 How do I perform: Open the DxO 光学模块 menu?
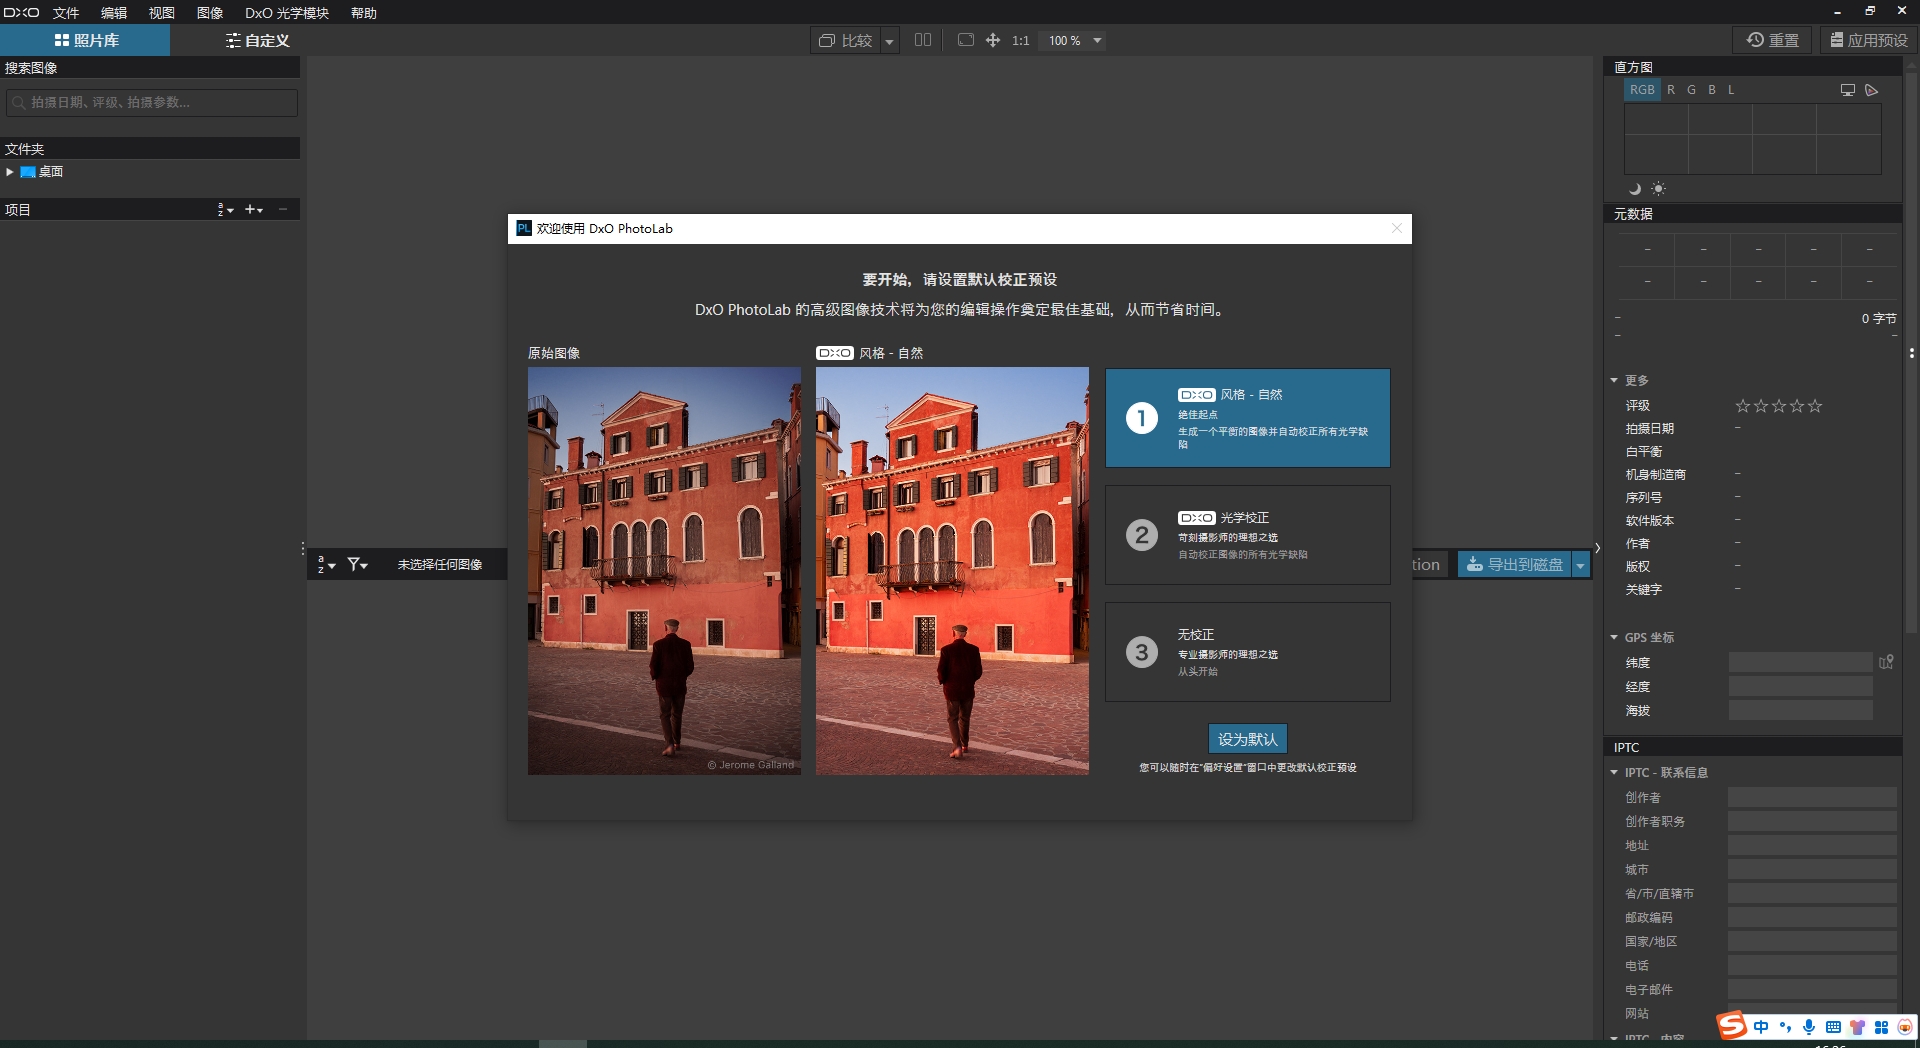click(x=286, y=13)
